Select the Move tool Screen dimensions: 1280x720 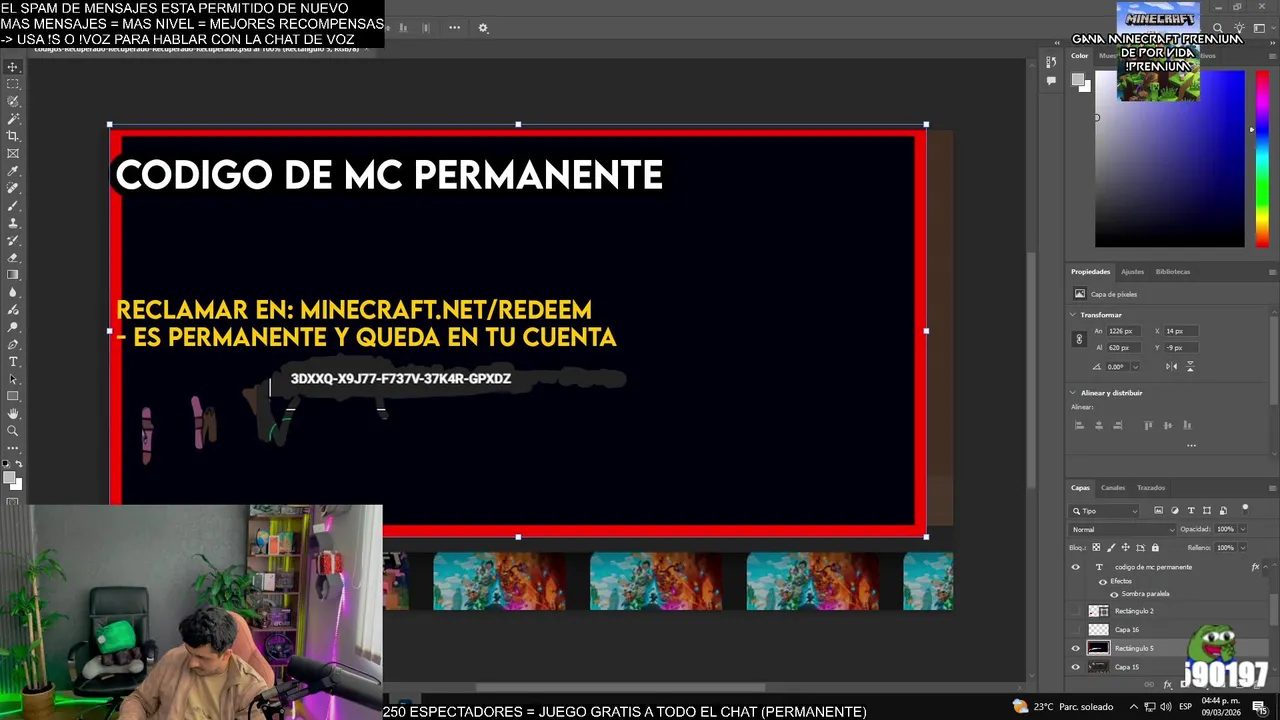(13, 67)
